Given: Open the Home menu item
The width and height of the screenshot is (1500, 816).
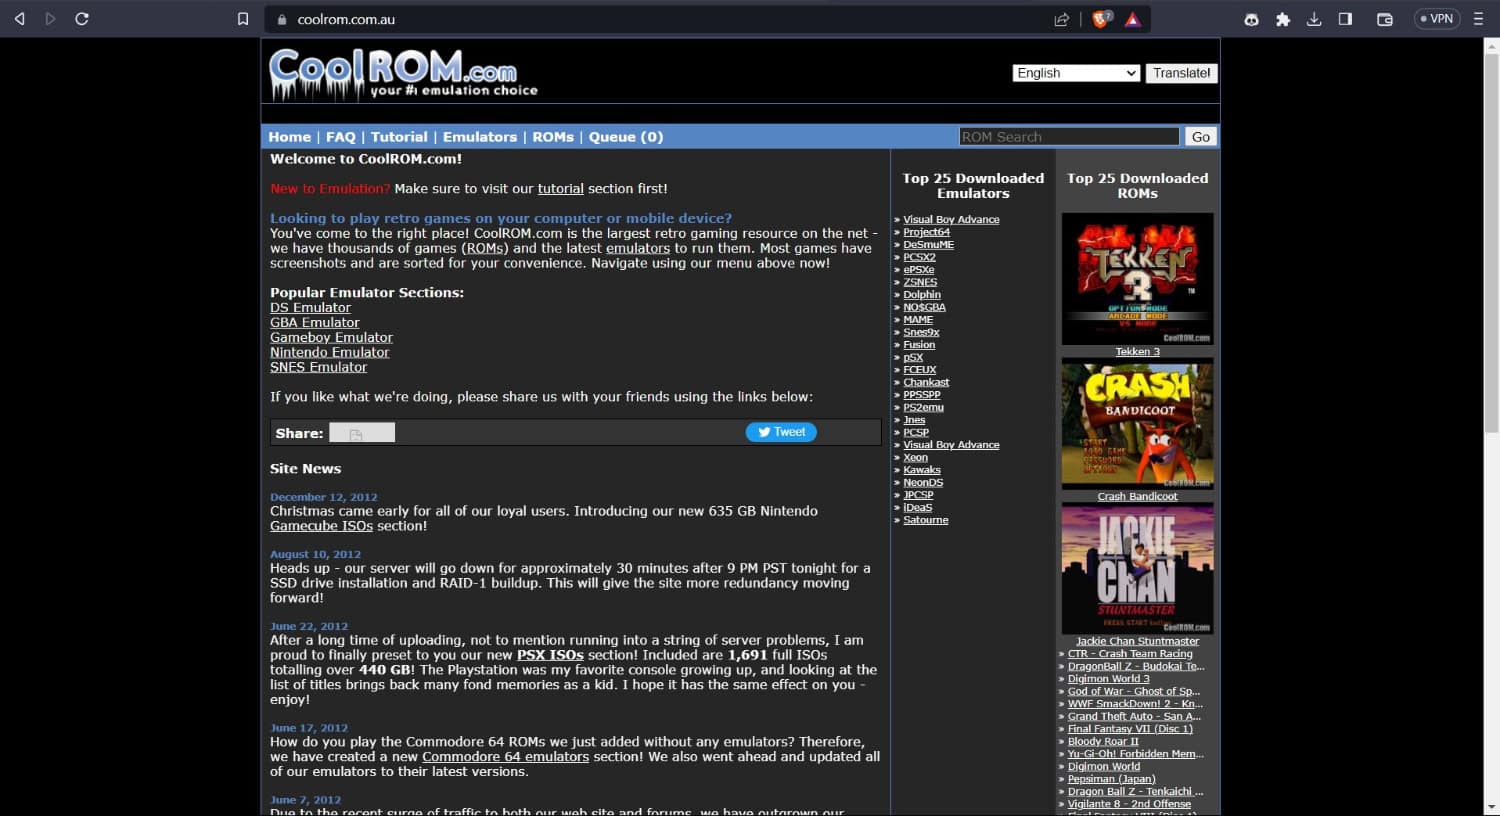Looking at the screenshot, I should pyautogui.click(x=289, y=137).
